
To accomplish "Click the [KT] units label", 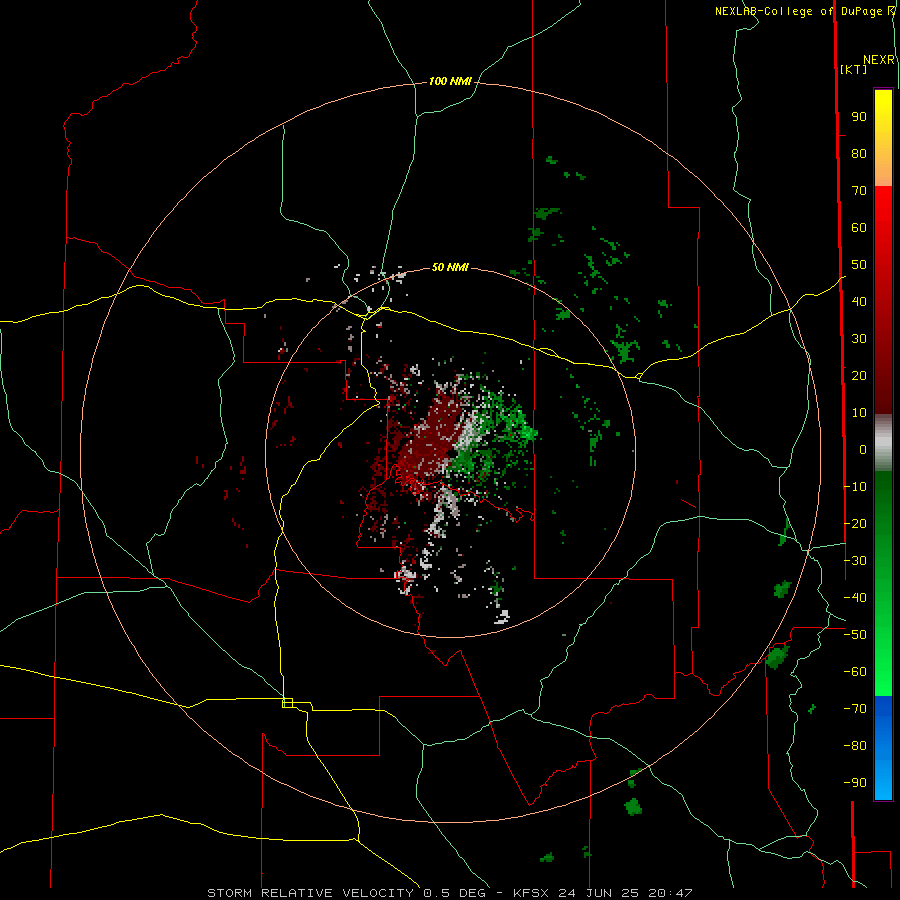I will [854, 69].
